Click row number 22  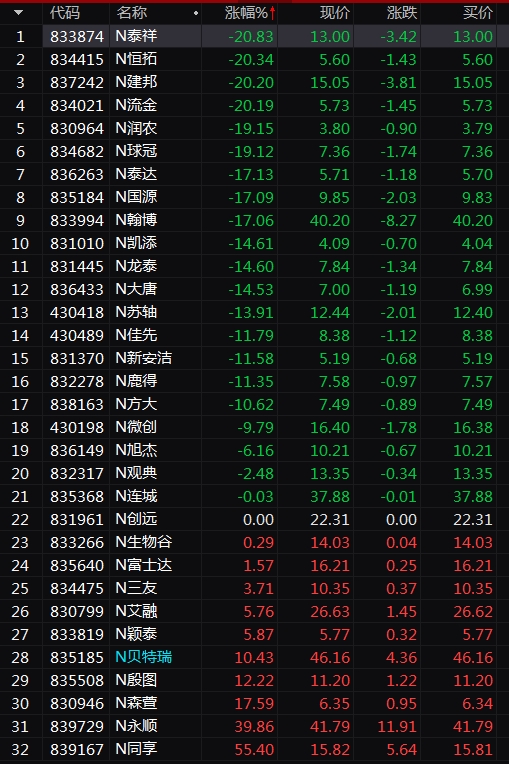click(20, 519)
